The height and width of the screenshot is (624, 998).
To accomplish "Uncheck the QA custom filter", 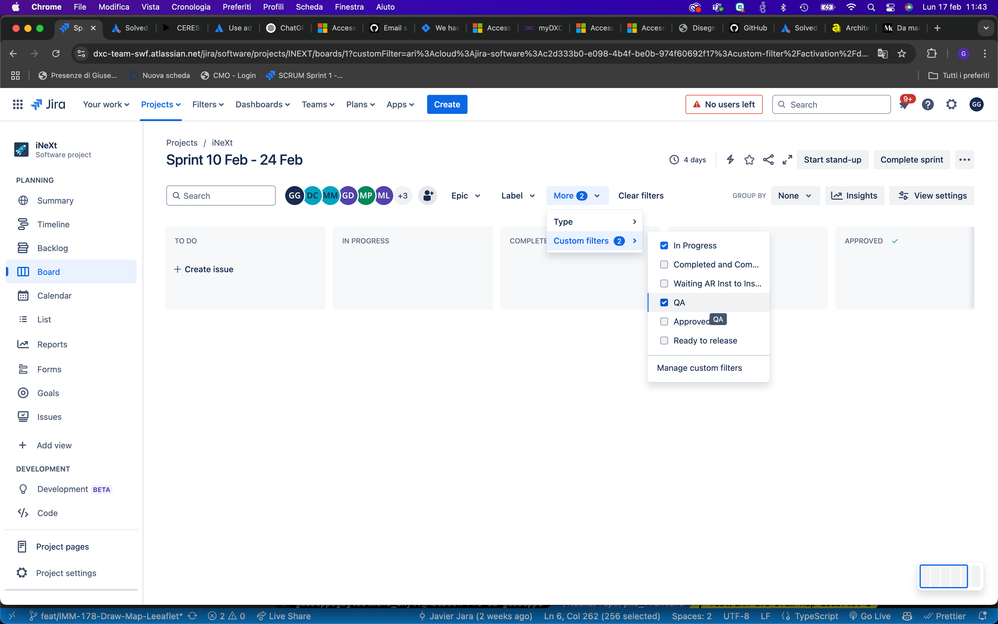I will tap(664, 303).
